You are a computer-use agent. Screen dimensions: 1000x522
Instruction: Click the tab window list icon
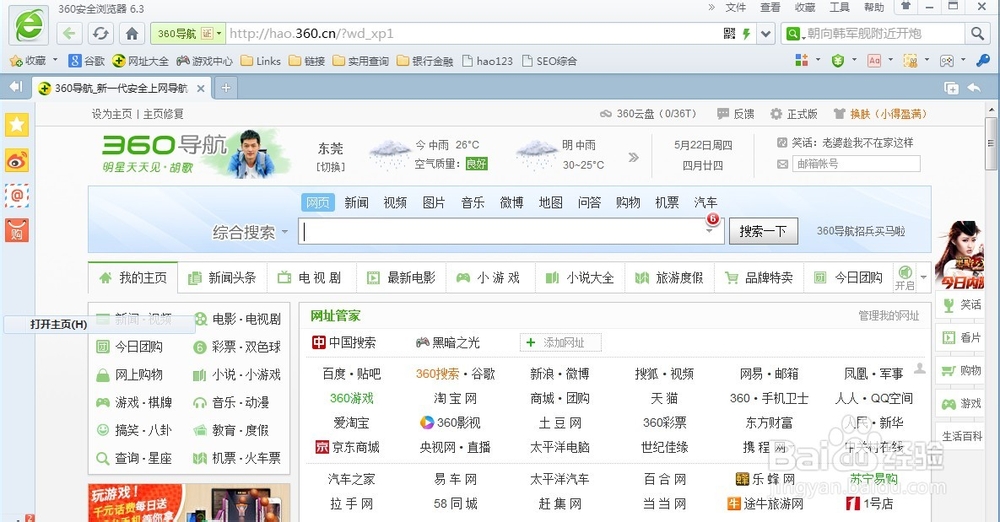951,88
